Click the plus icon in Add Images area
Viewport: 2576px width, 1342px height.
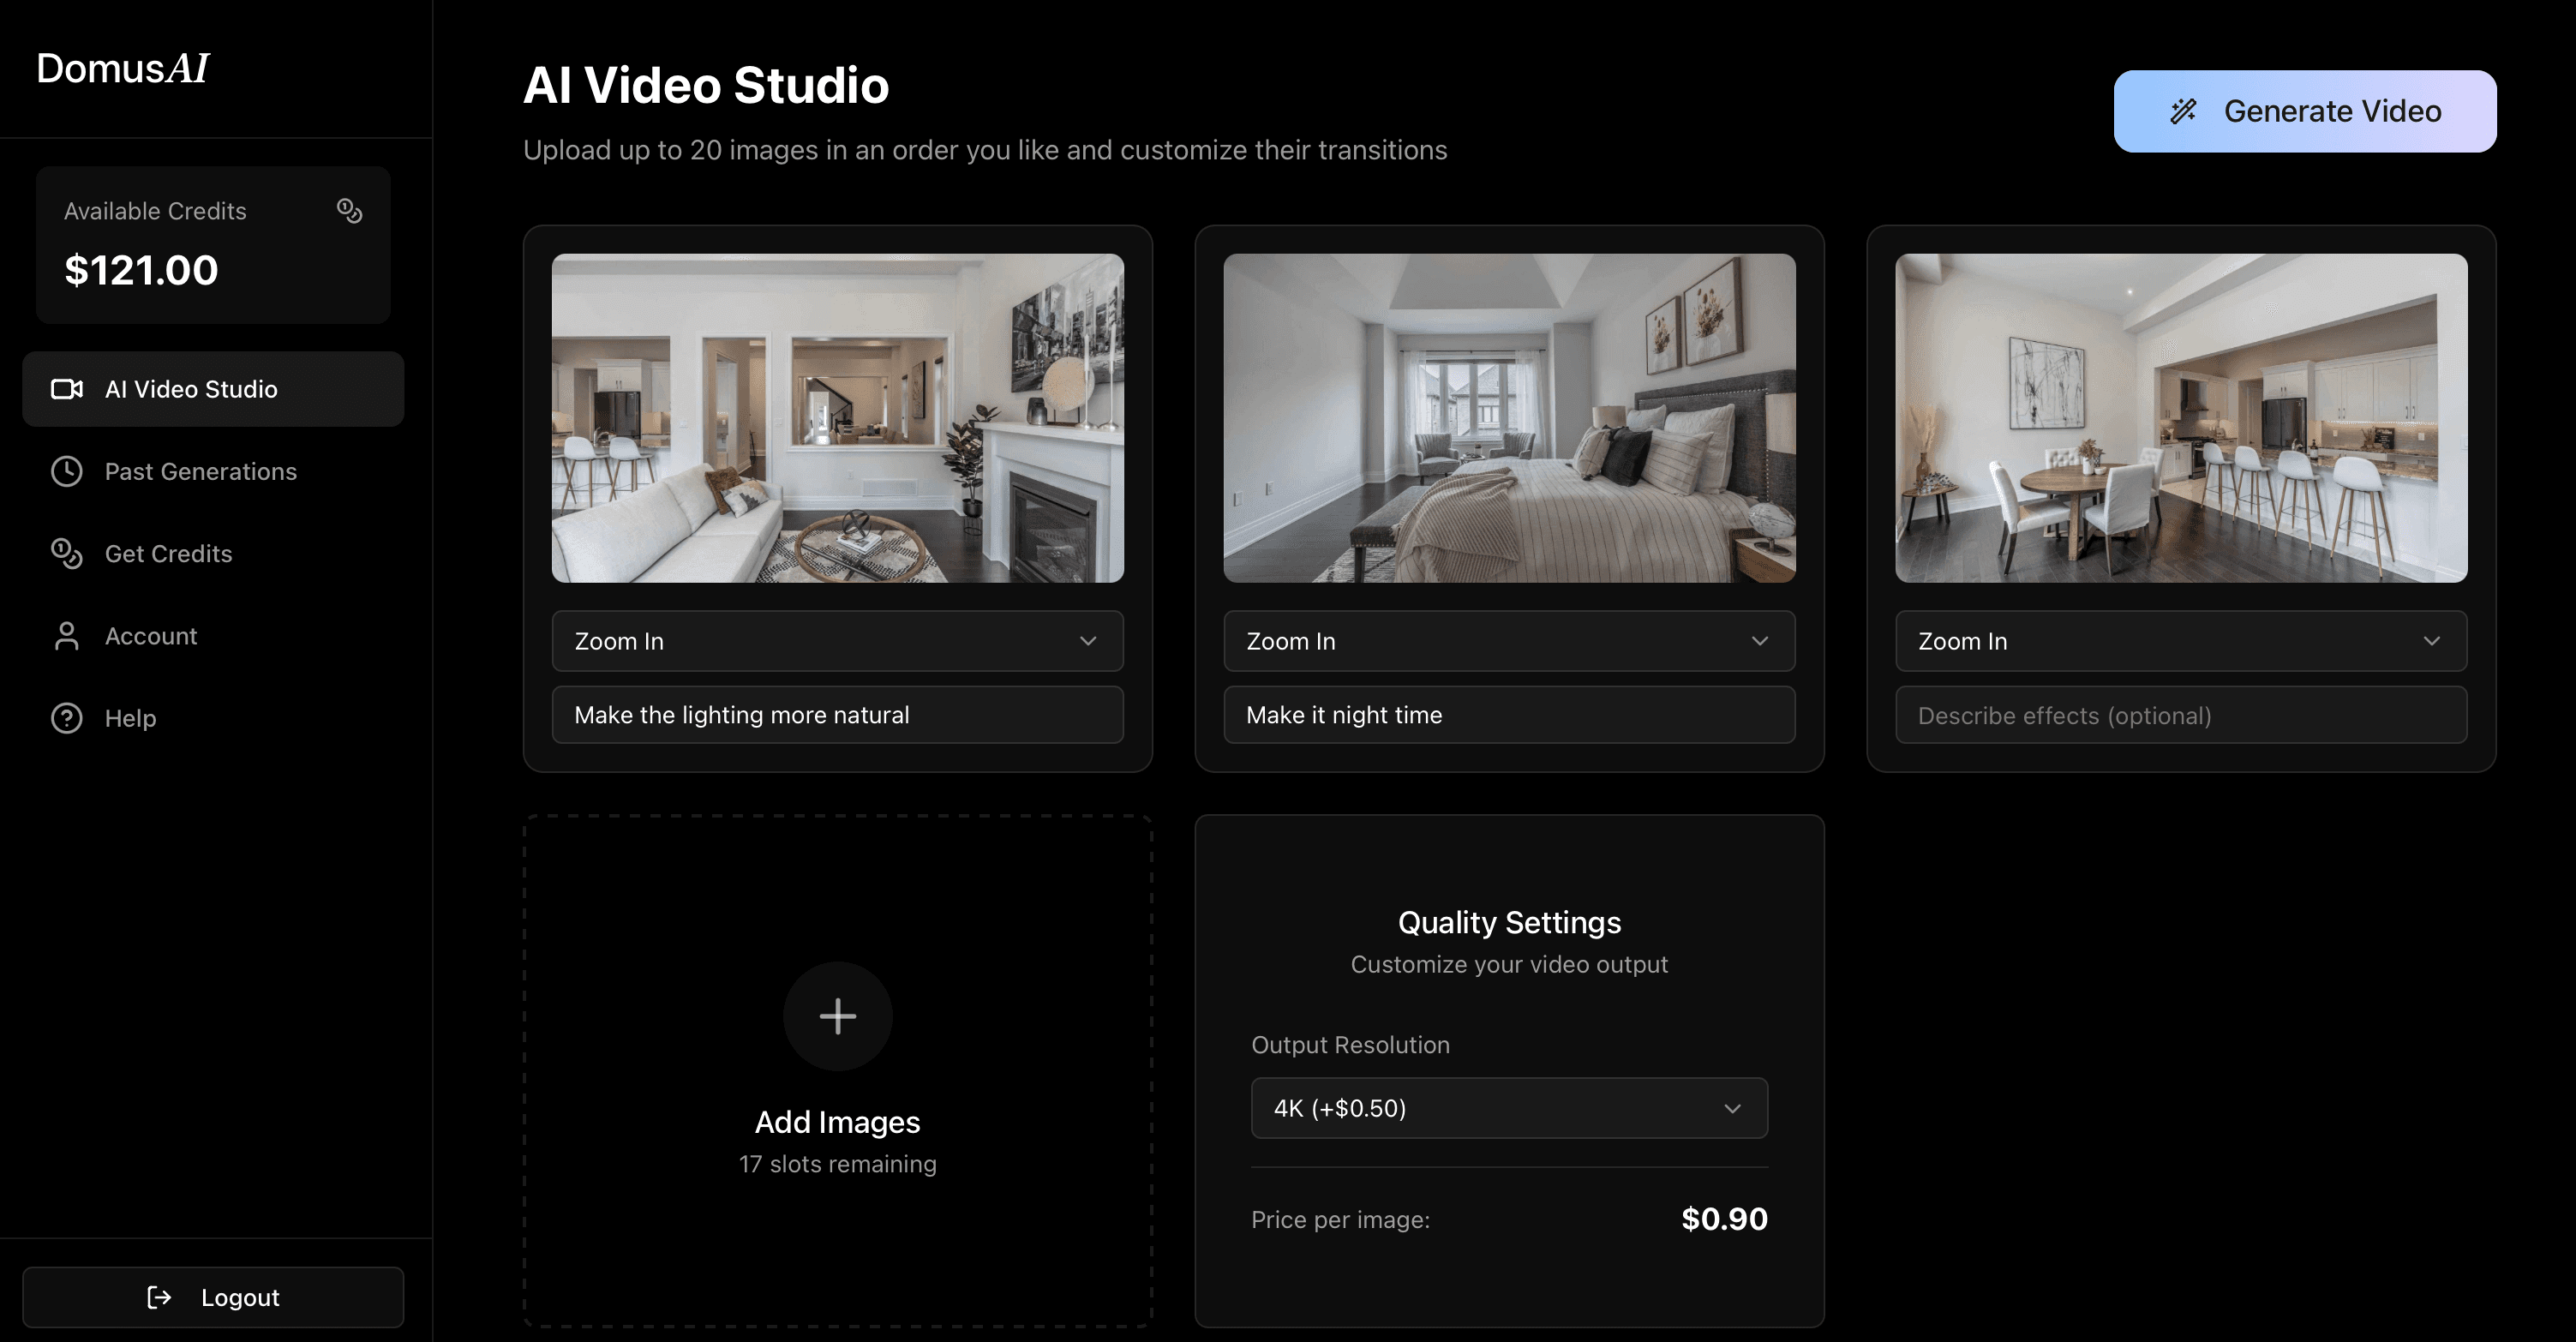click(x=837, y=1016)
